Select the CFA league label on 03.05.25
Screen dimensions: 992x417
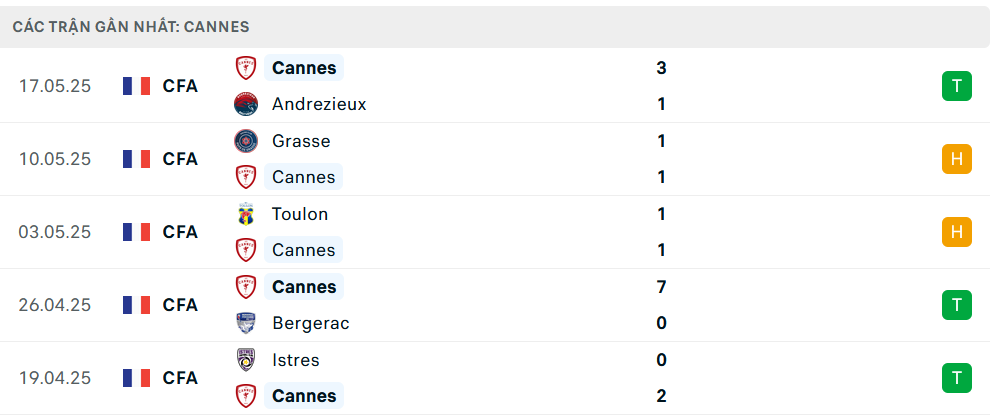click(x=180, y=232)
